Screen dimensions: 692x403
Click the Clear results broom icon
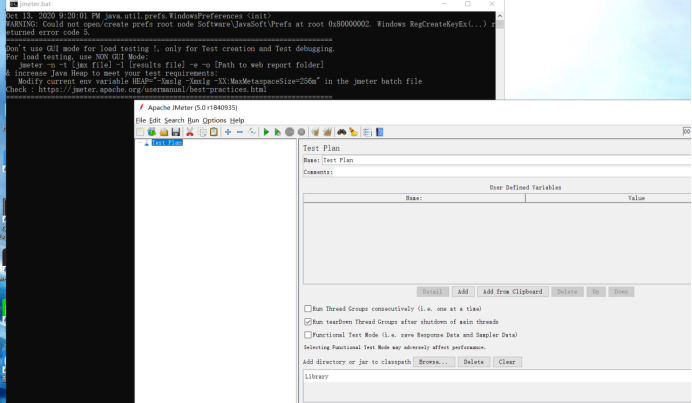pyautogui.click(x=315, y=132)
